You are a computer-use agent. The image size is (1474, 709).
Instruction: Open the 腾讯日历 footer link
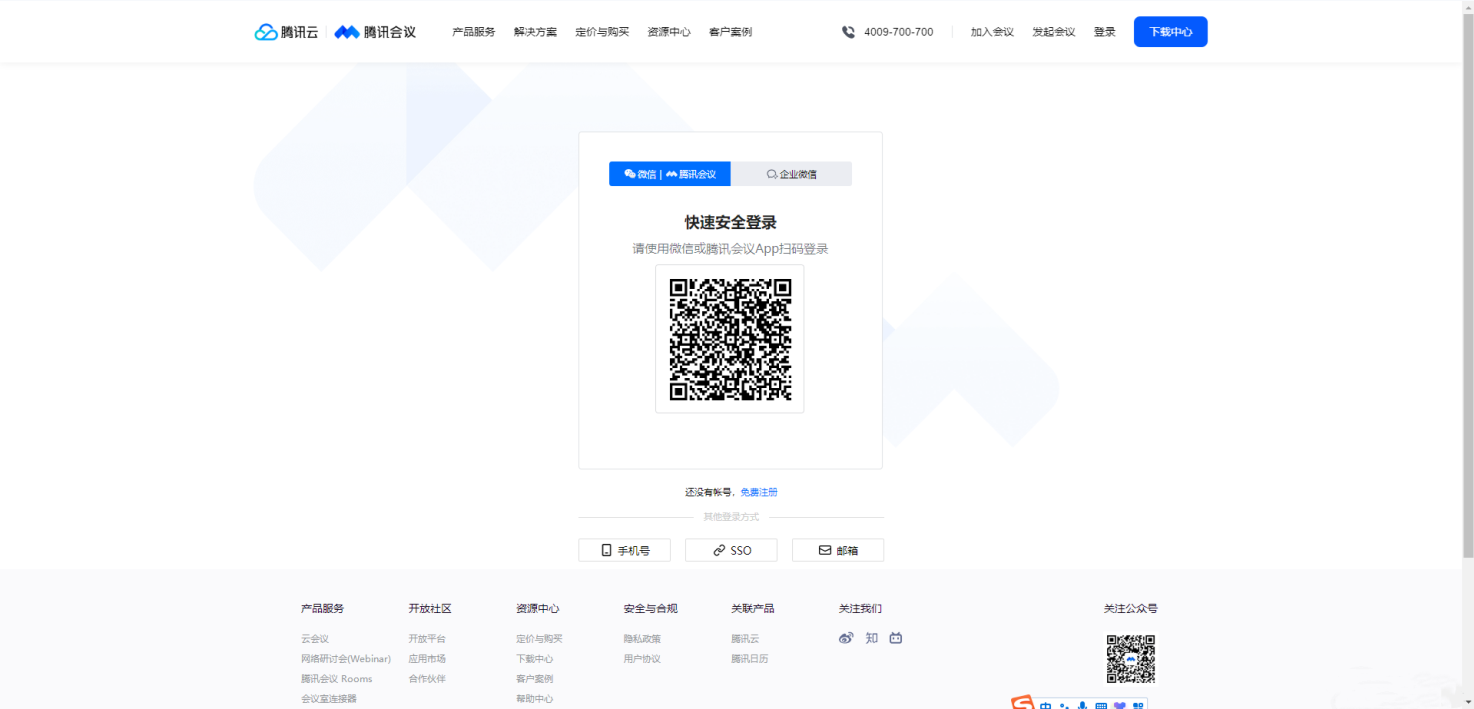(x=750, y=659)
